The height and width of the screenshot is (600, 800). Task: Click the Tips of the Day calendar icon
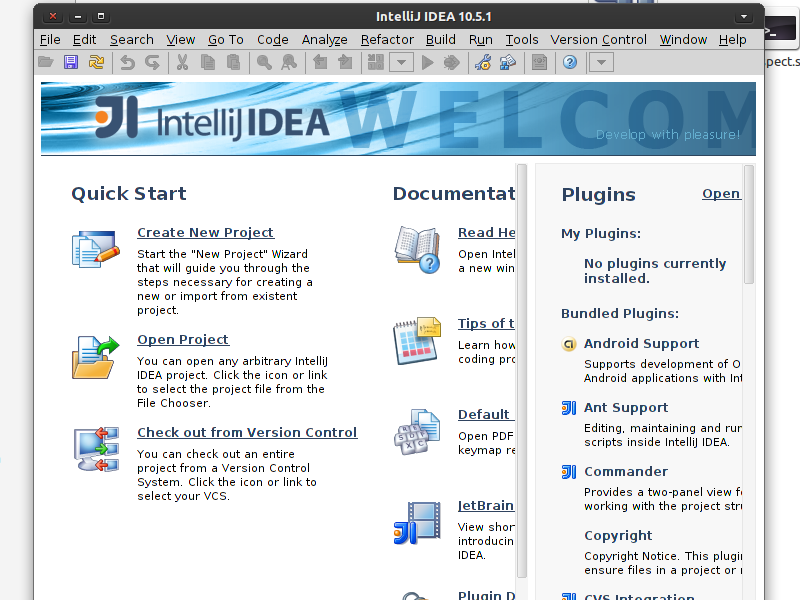[417, 340]
